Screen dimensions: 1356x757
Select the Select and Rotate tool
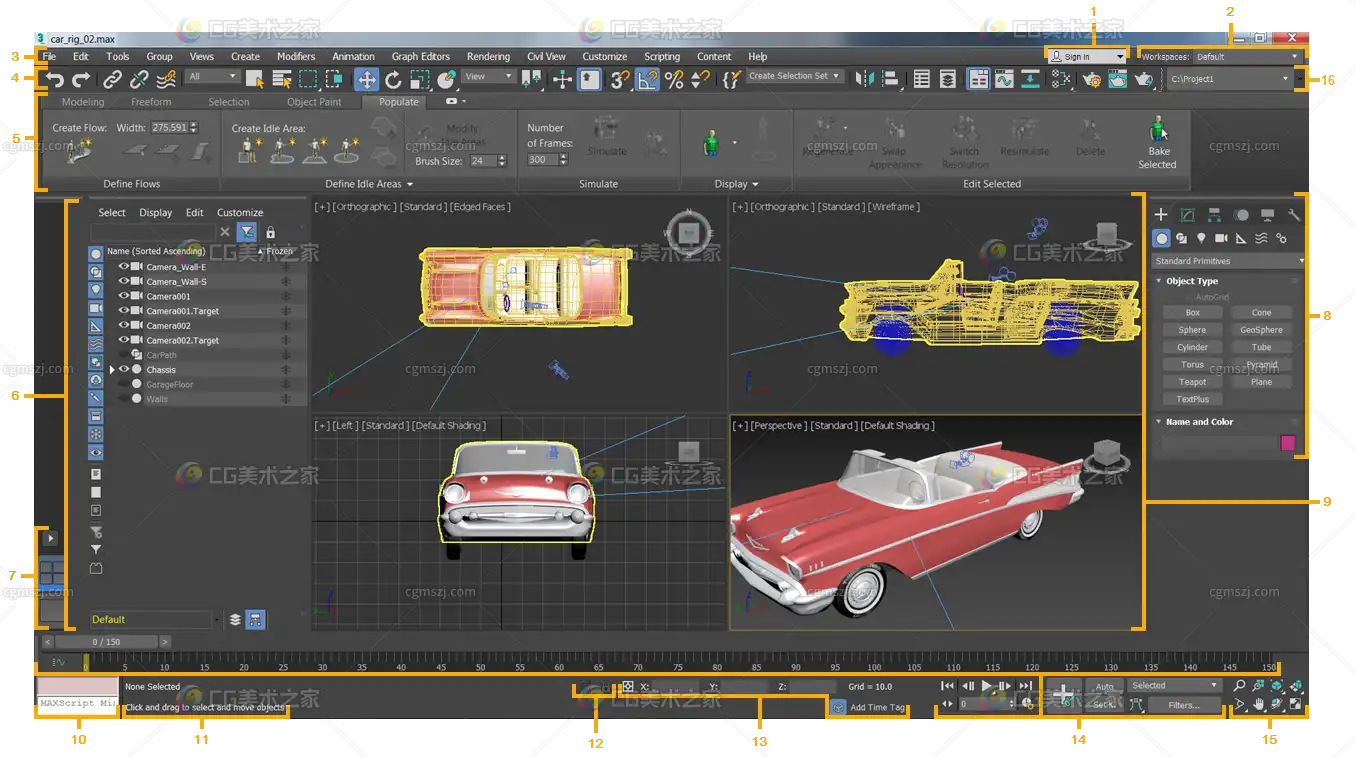click(x=393, y=80)
